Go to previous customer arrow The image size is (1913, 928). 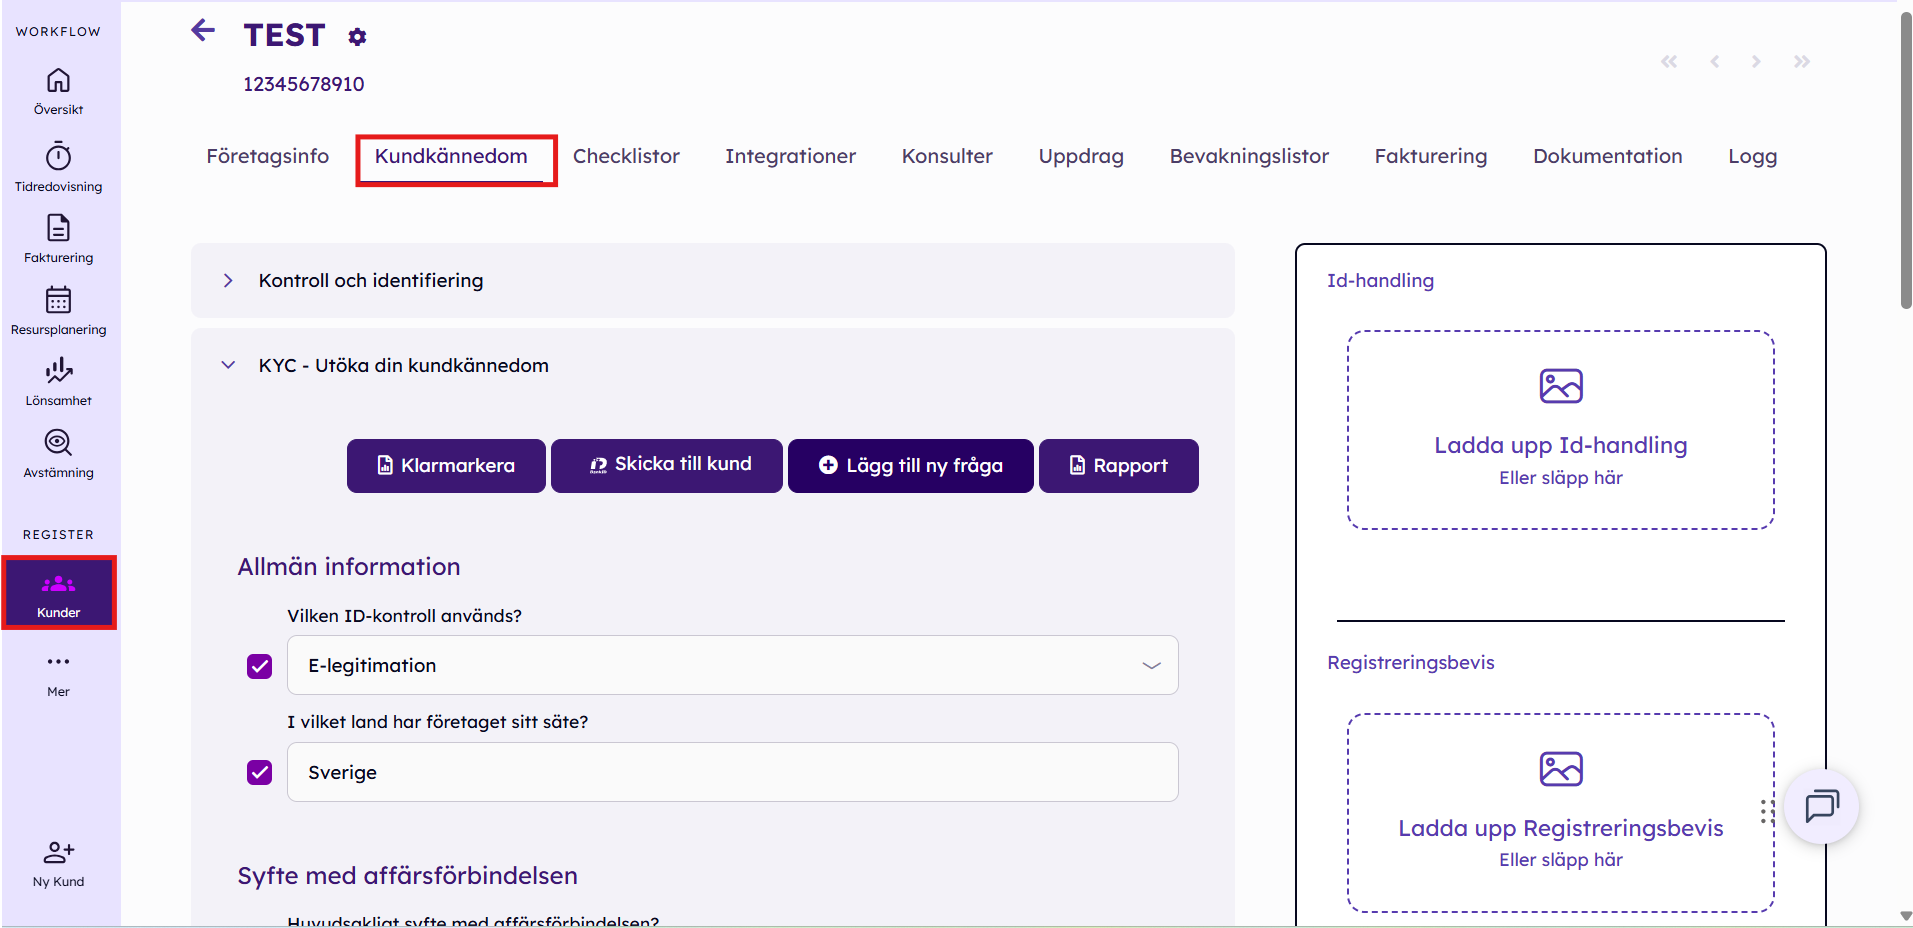pyautogui.click(x=1714, y=62)
